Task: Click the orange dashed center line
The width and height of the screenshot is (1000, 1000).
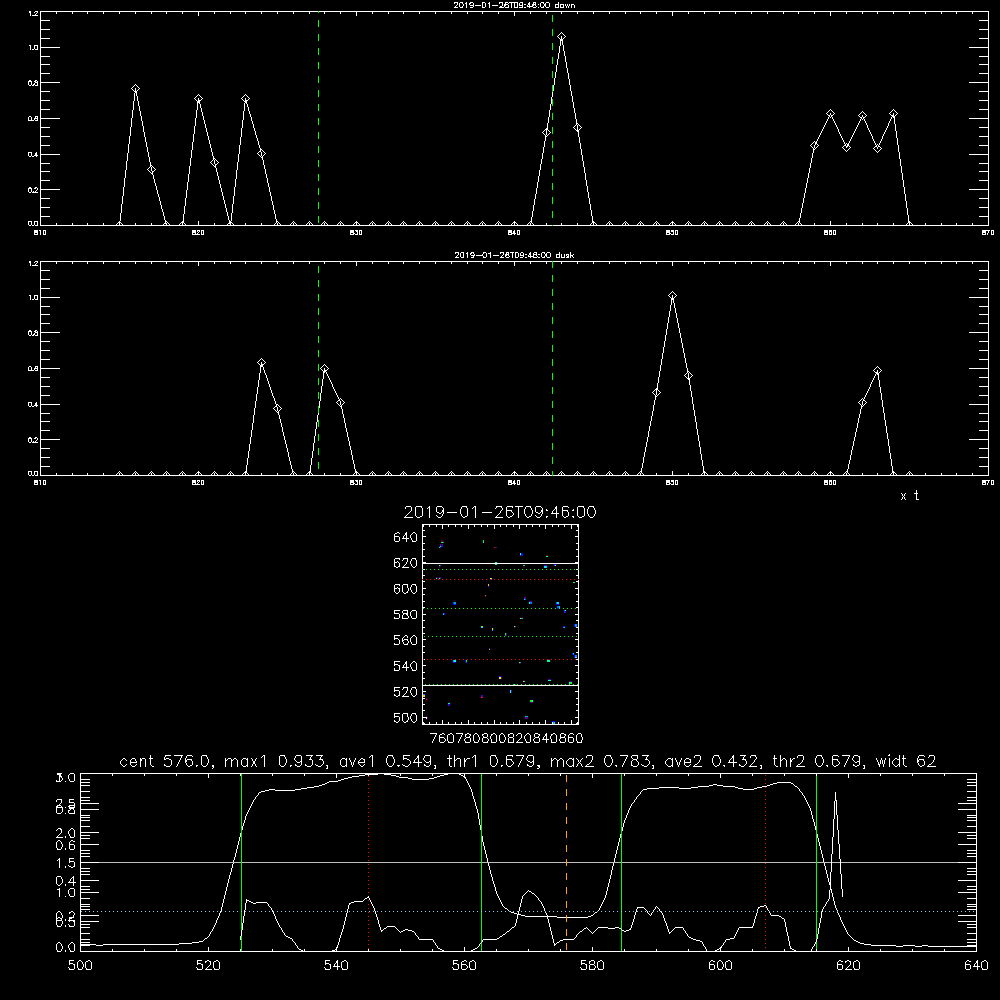Action: 566,861
